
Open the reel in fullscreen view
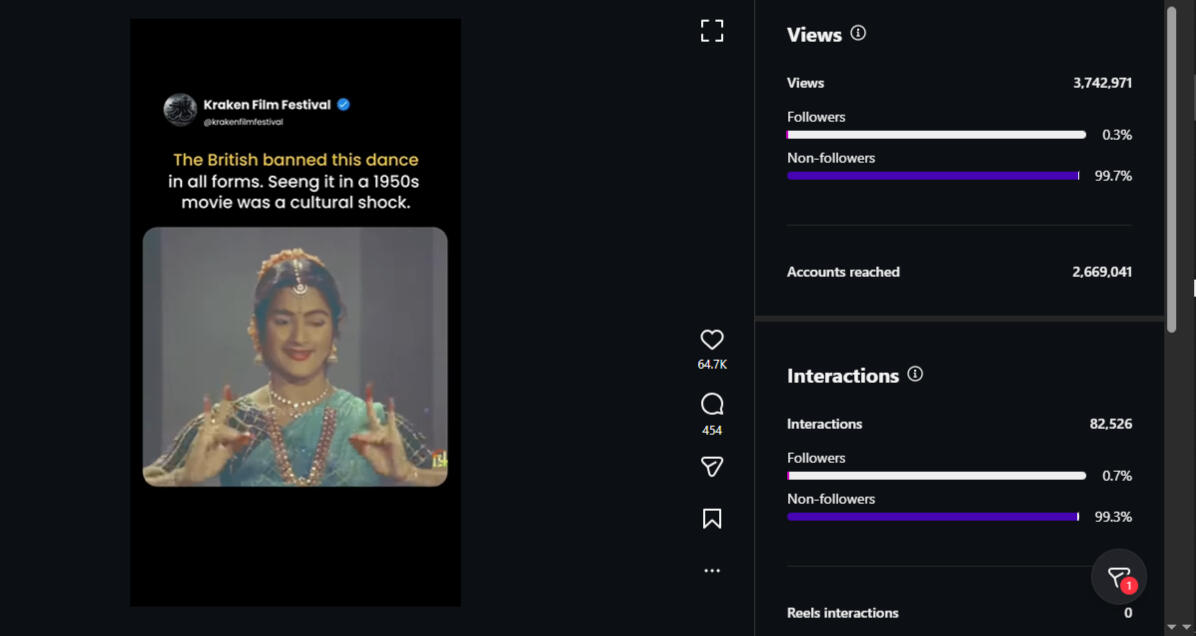coord(712,31)
